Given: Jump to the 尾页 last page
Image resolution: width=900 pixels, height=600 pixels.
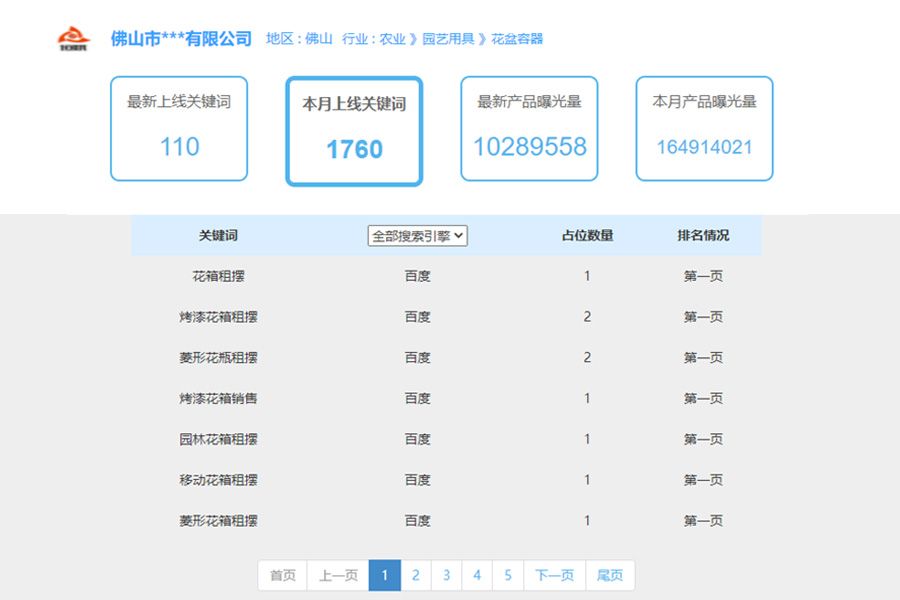Looking at the screenshot, I should pyautogui.click(x=609, y=575).
